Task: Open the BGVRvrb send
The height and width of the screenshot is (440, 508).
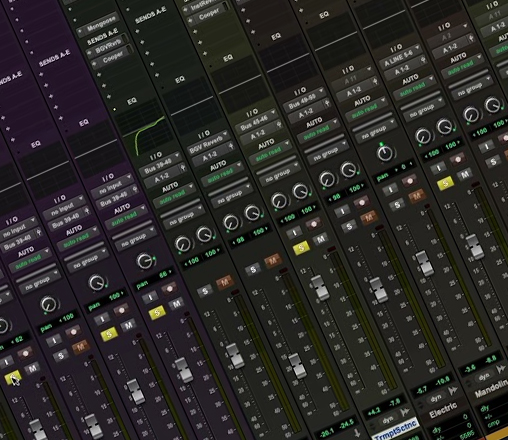Action: click(107, 47)
